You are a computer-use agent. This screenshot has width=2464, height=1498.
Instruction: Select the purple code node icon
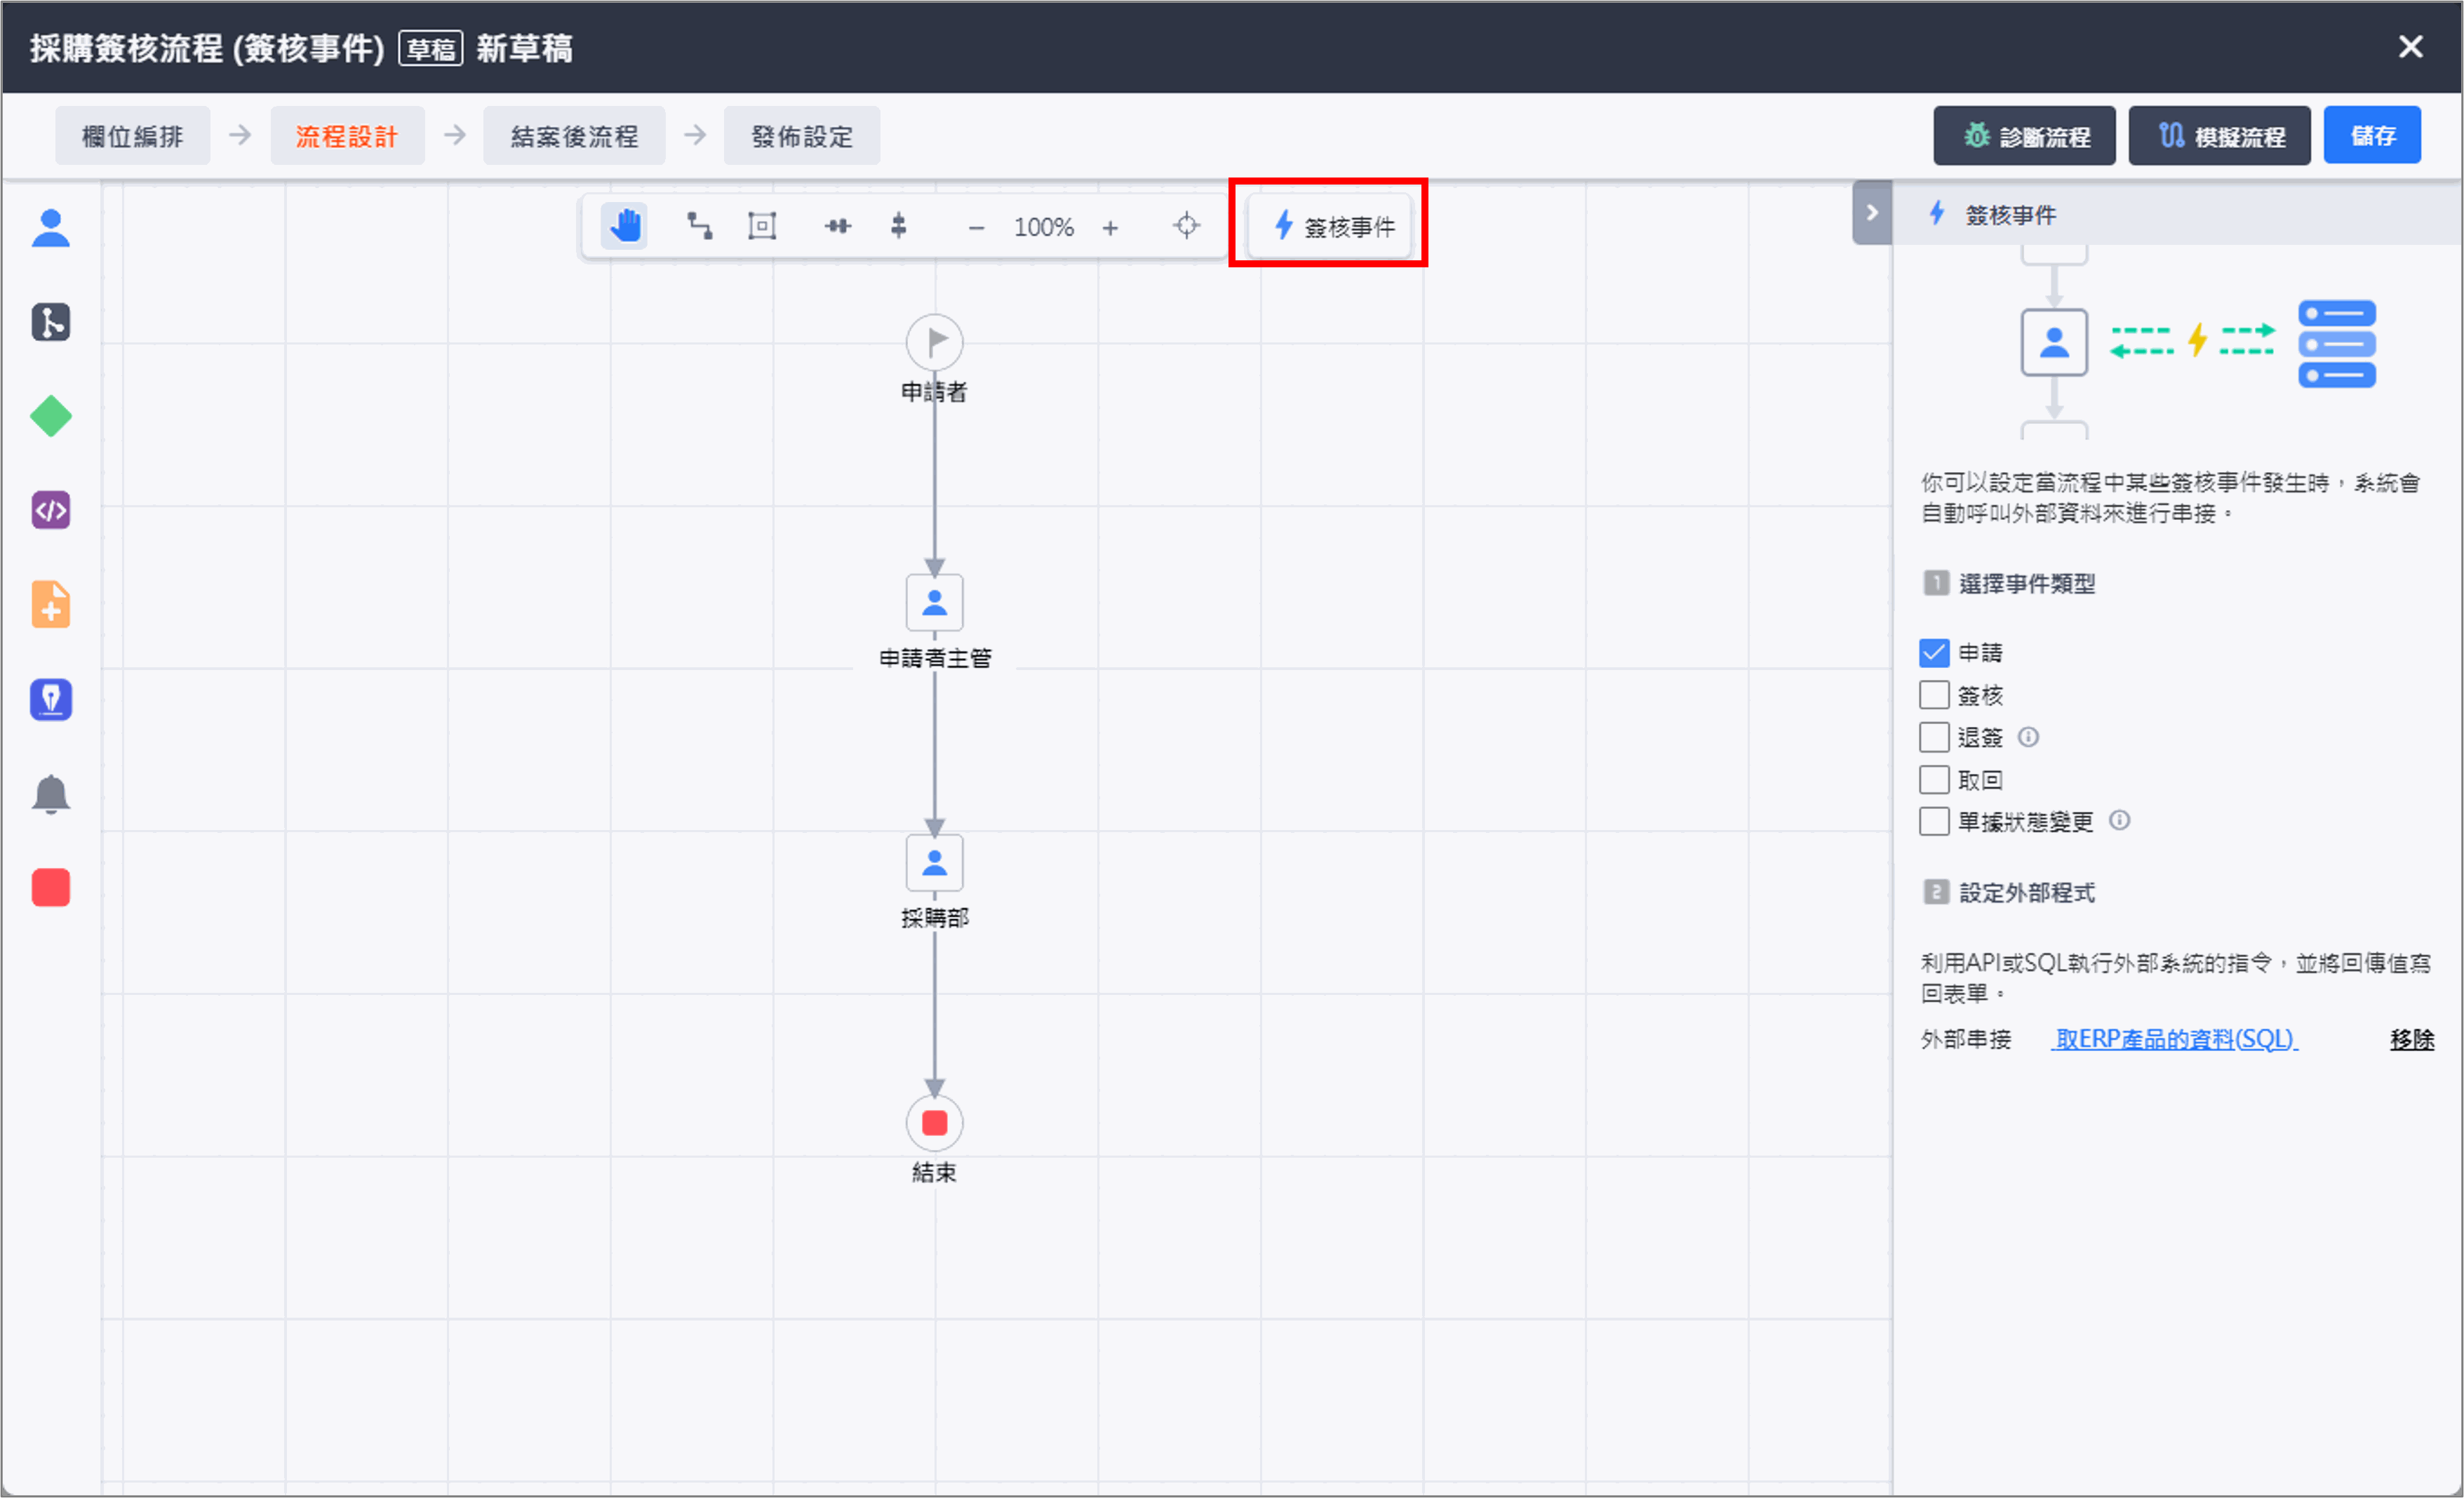pyautogui.click(x=51, y=511)
